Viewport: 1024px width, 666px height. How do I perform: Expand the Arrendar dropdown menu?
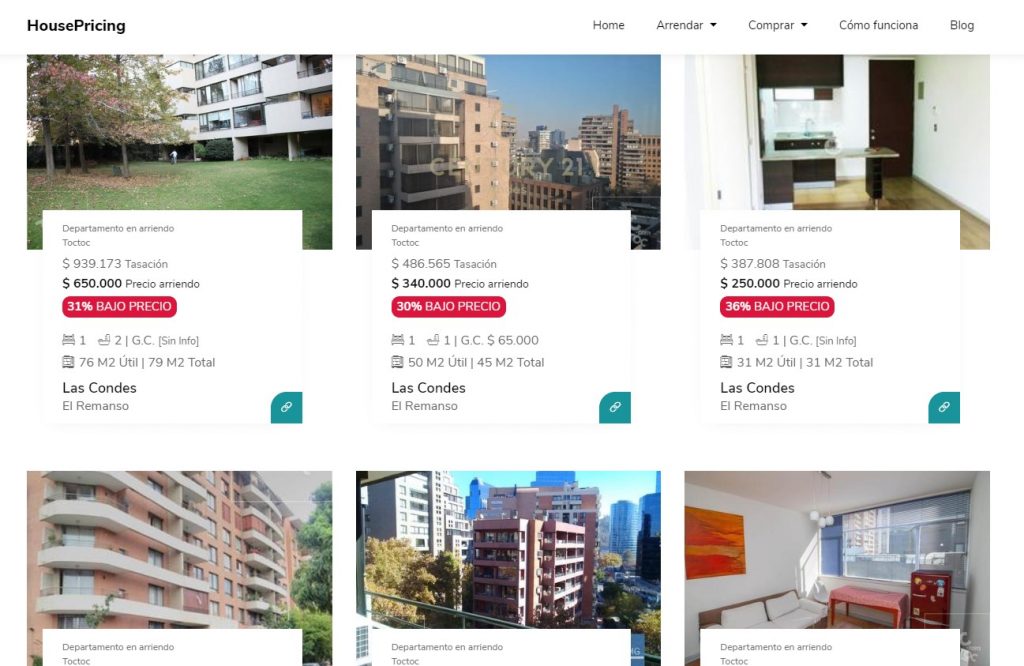tap(686, 25)
